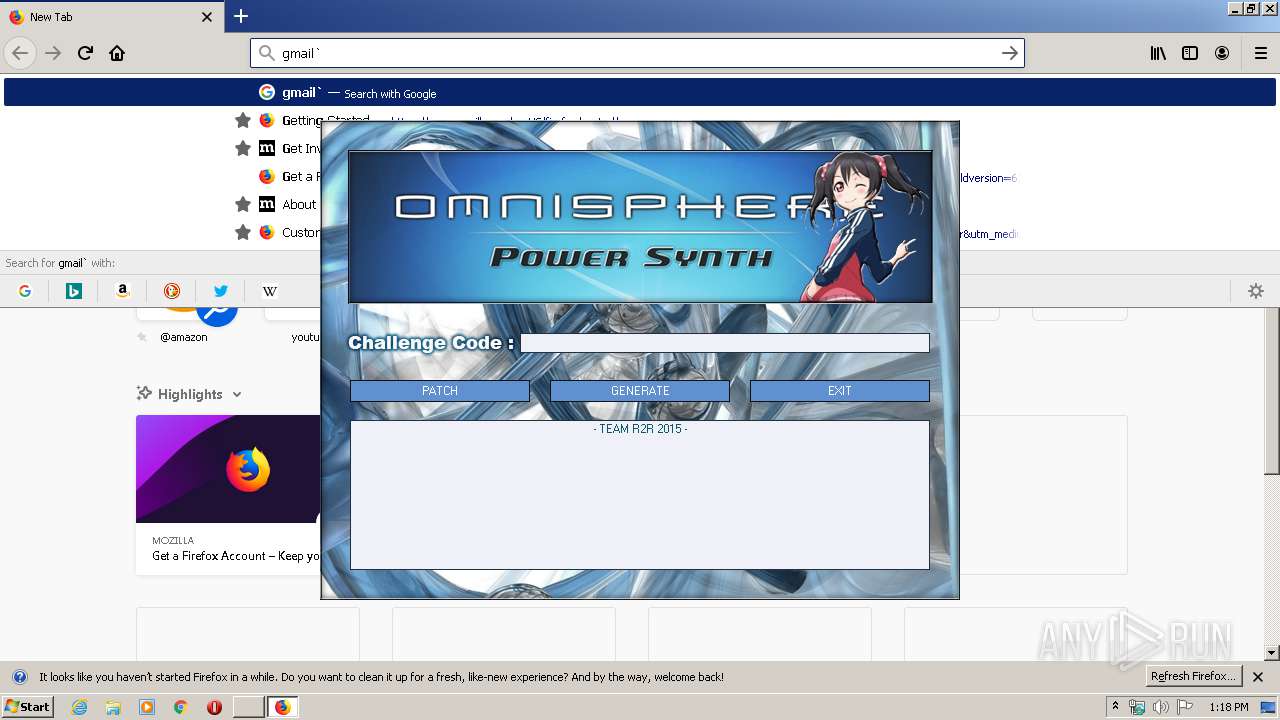Image resolution: width=1280 pixels, height=720 pixels.
Task: Select the About suggestion row
Action: (299, 204)
